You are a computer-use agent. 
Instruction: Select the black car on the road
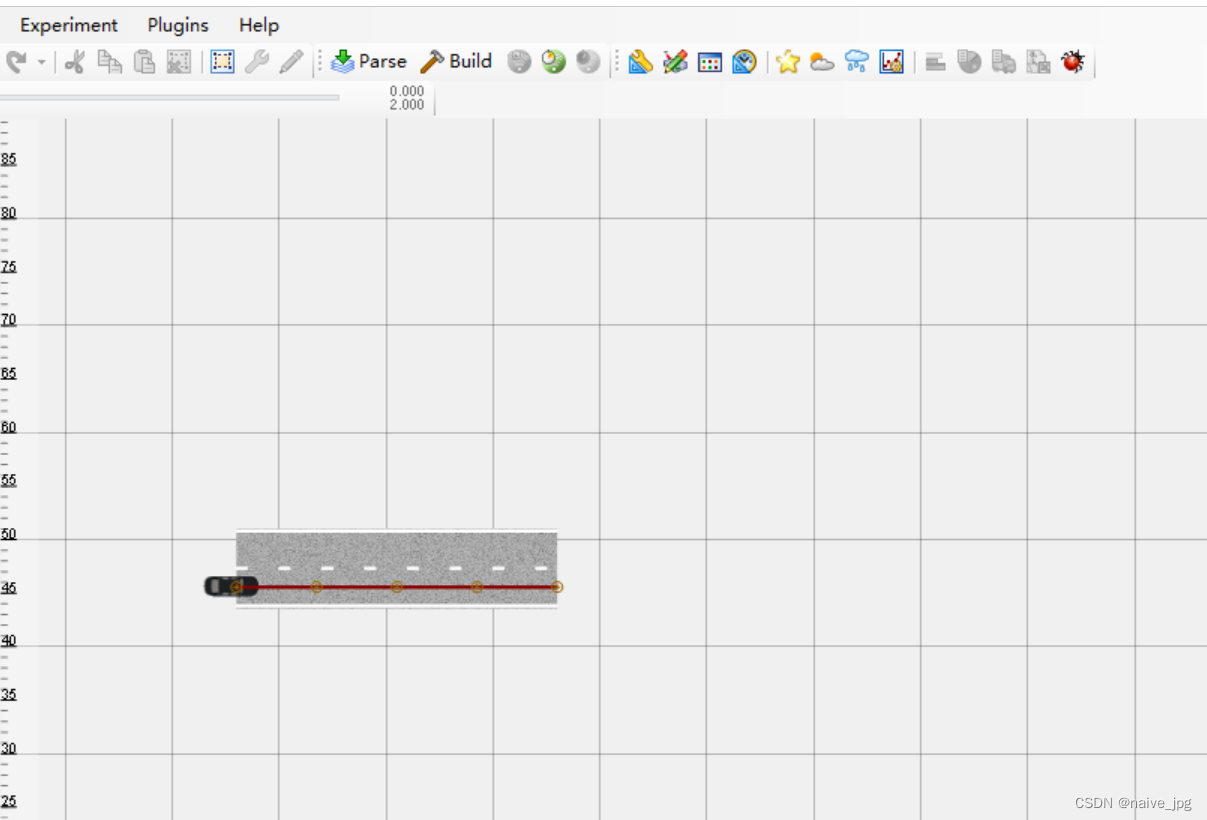click(231, 586)
